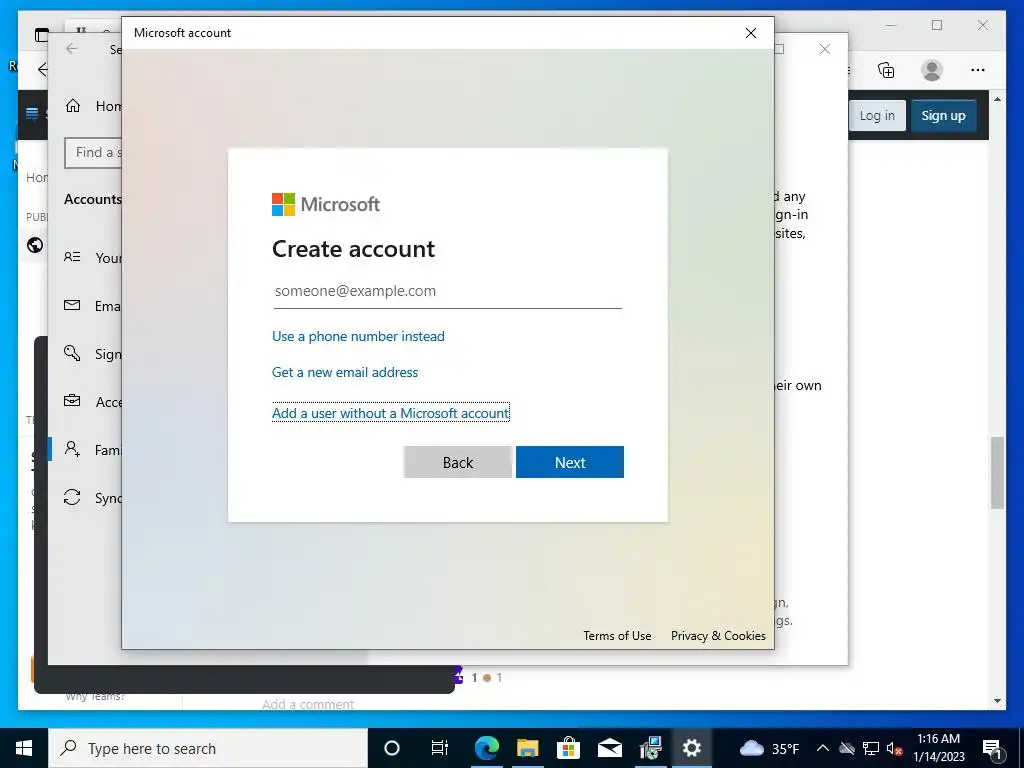Click the Settings back arrow
Image resolution: width=1024 pixels, height=768 pixels.
72,49
